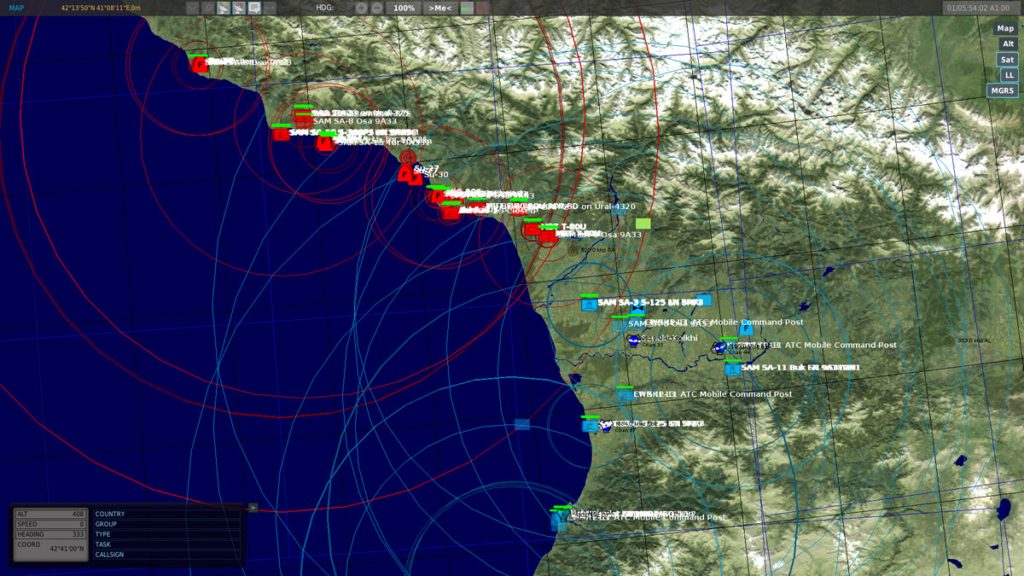Select the SPEED field in info panel
Image resolution: width=1024 pixels, height=576 pixels.
(51, 524)
